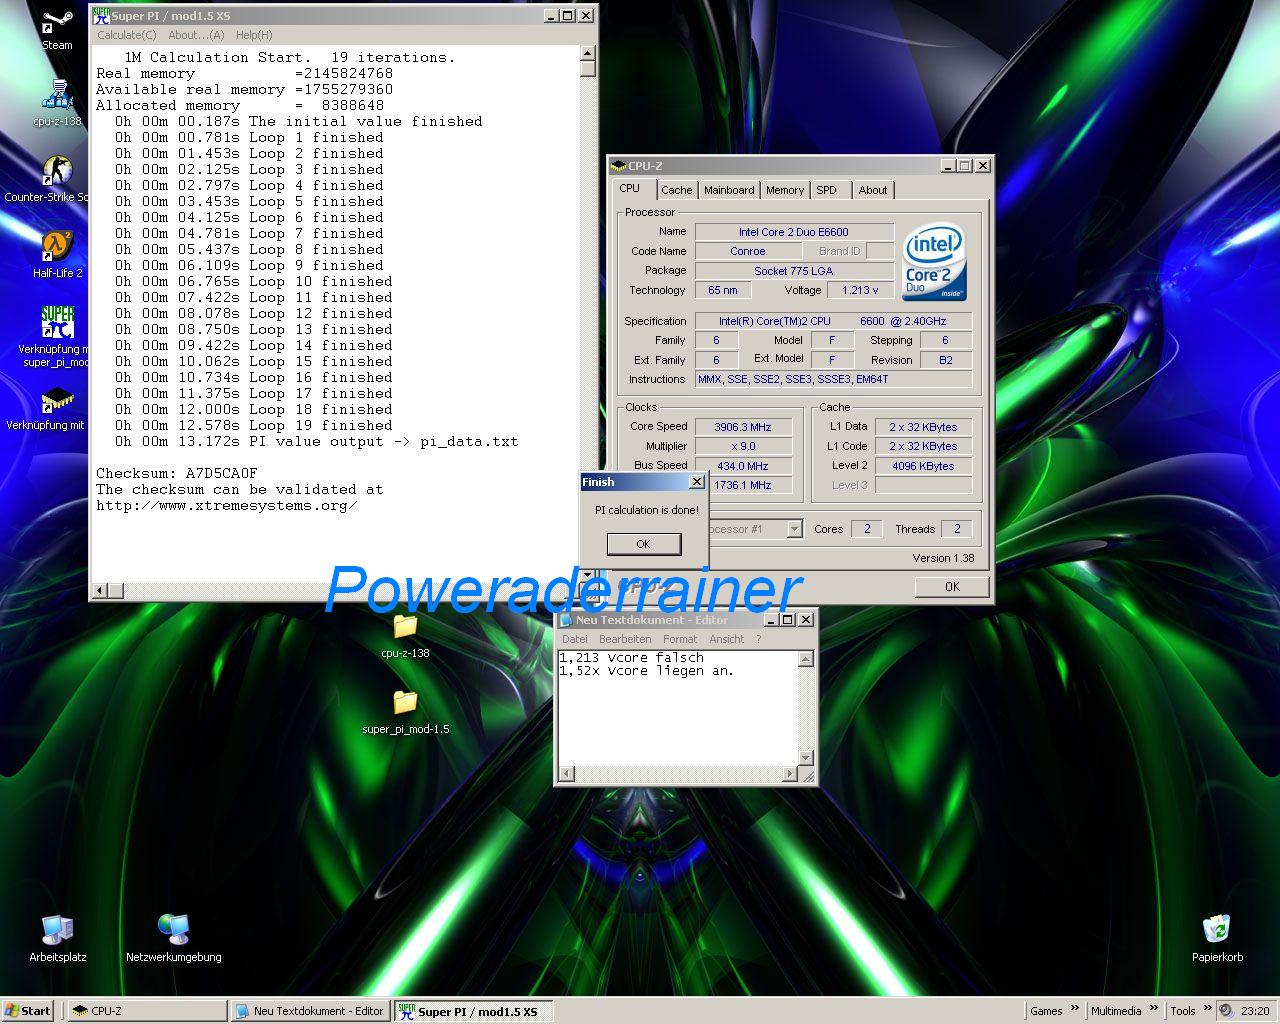Click the Level 2 cache value 4096 KBytes

tap(923, 466)
